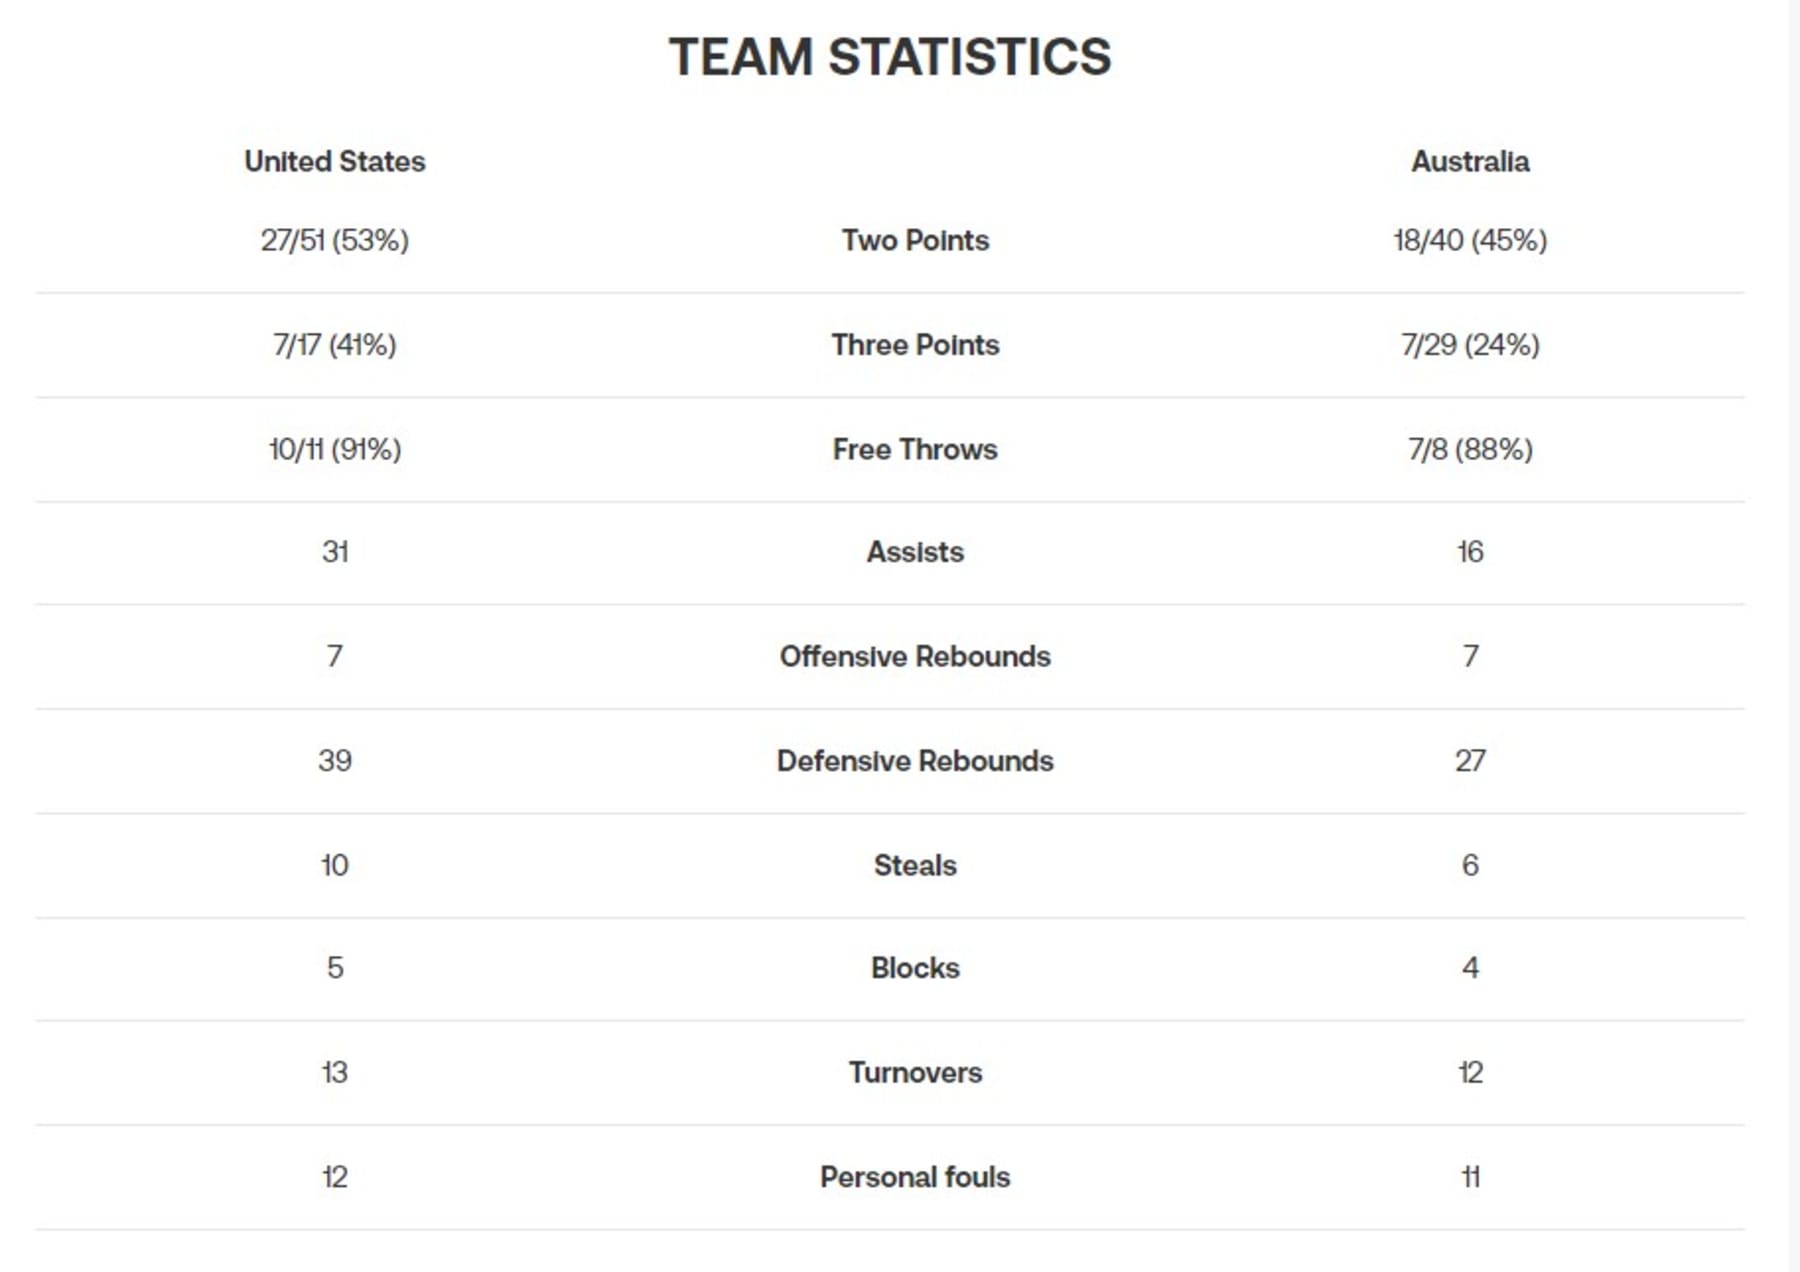Click the TEAM STATISTICS heading
This screenshot has height=1272, width=1800.
pyautogui.click(x=890, y=57)
